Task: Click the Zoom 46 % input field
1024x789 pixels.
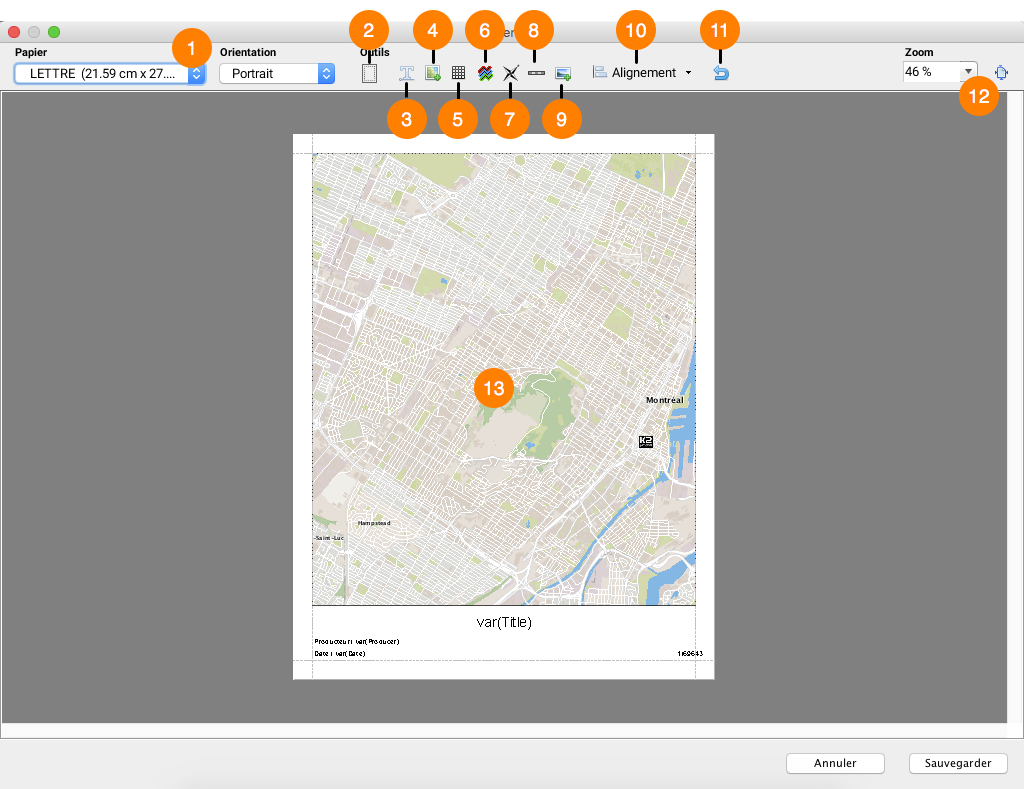Action: point(930,72)
